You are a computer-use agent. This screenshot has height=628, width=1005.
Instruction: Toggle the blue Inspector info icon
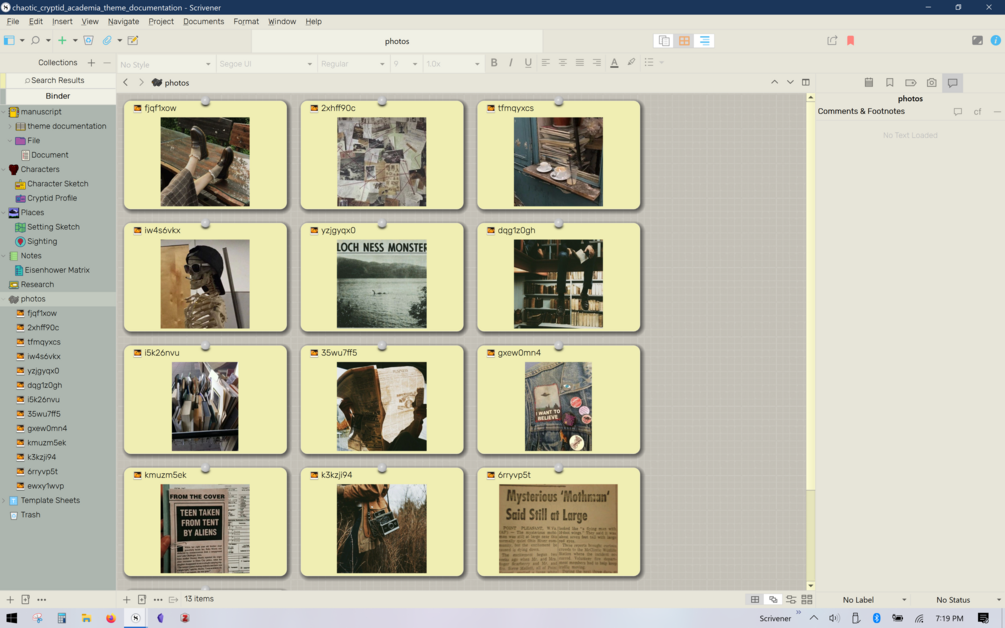[995, 40]
